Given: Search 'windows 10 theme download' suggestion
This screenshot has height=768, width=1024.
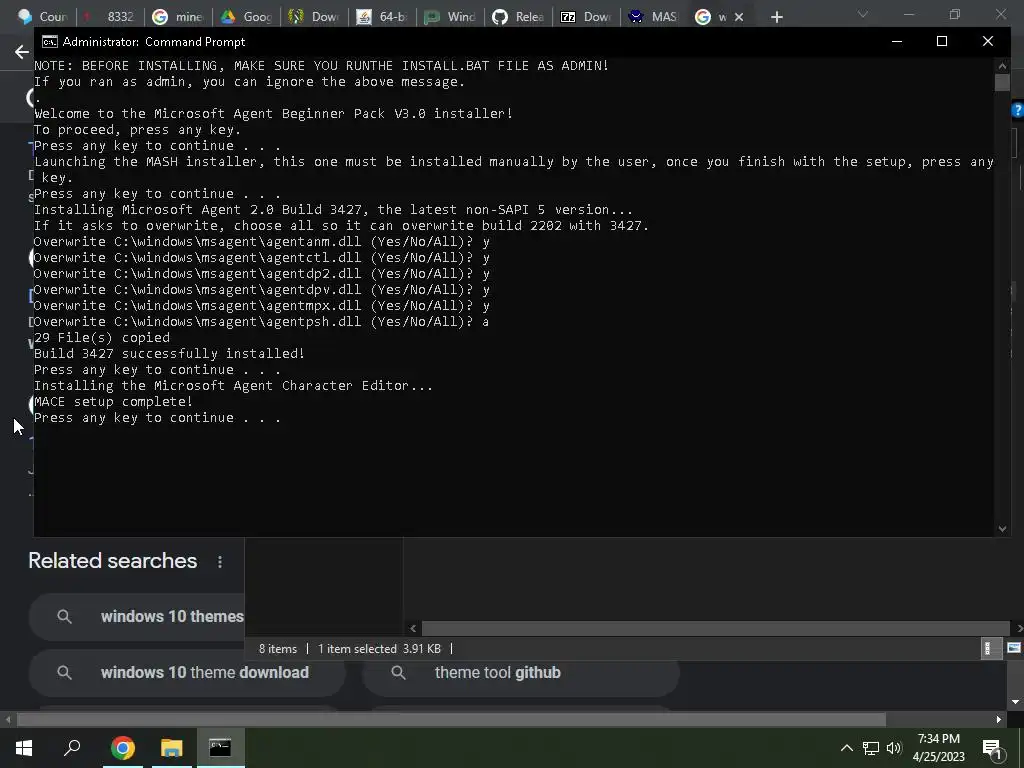Looking at the screenshot, I should 187,673.
